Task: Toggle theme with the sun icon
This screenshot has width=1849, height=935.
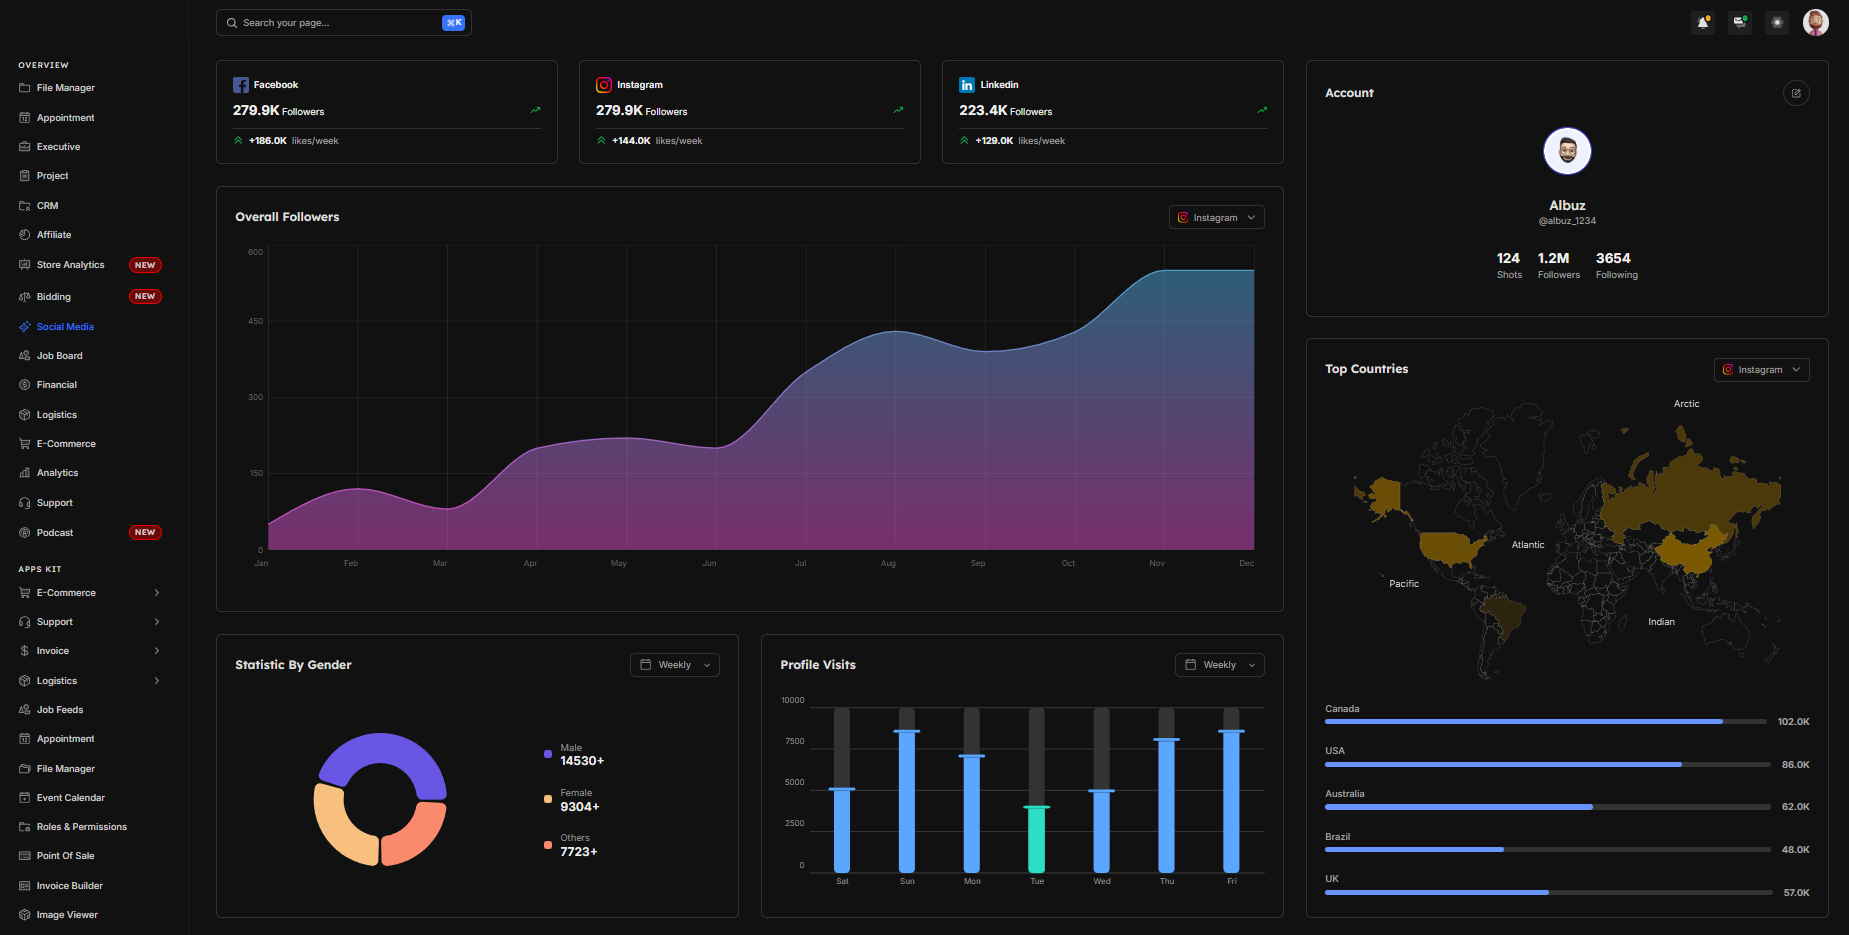Action: [x=1777, y=22]
